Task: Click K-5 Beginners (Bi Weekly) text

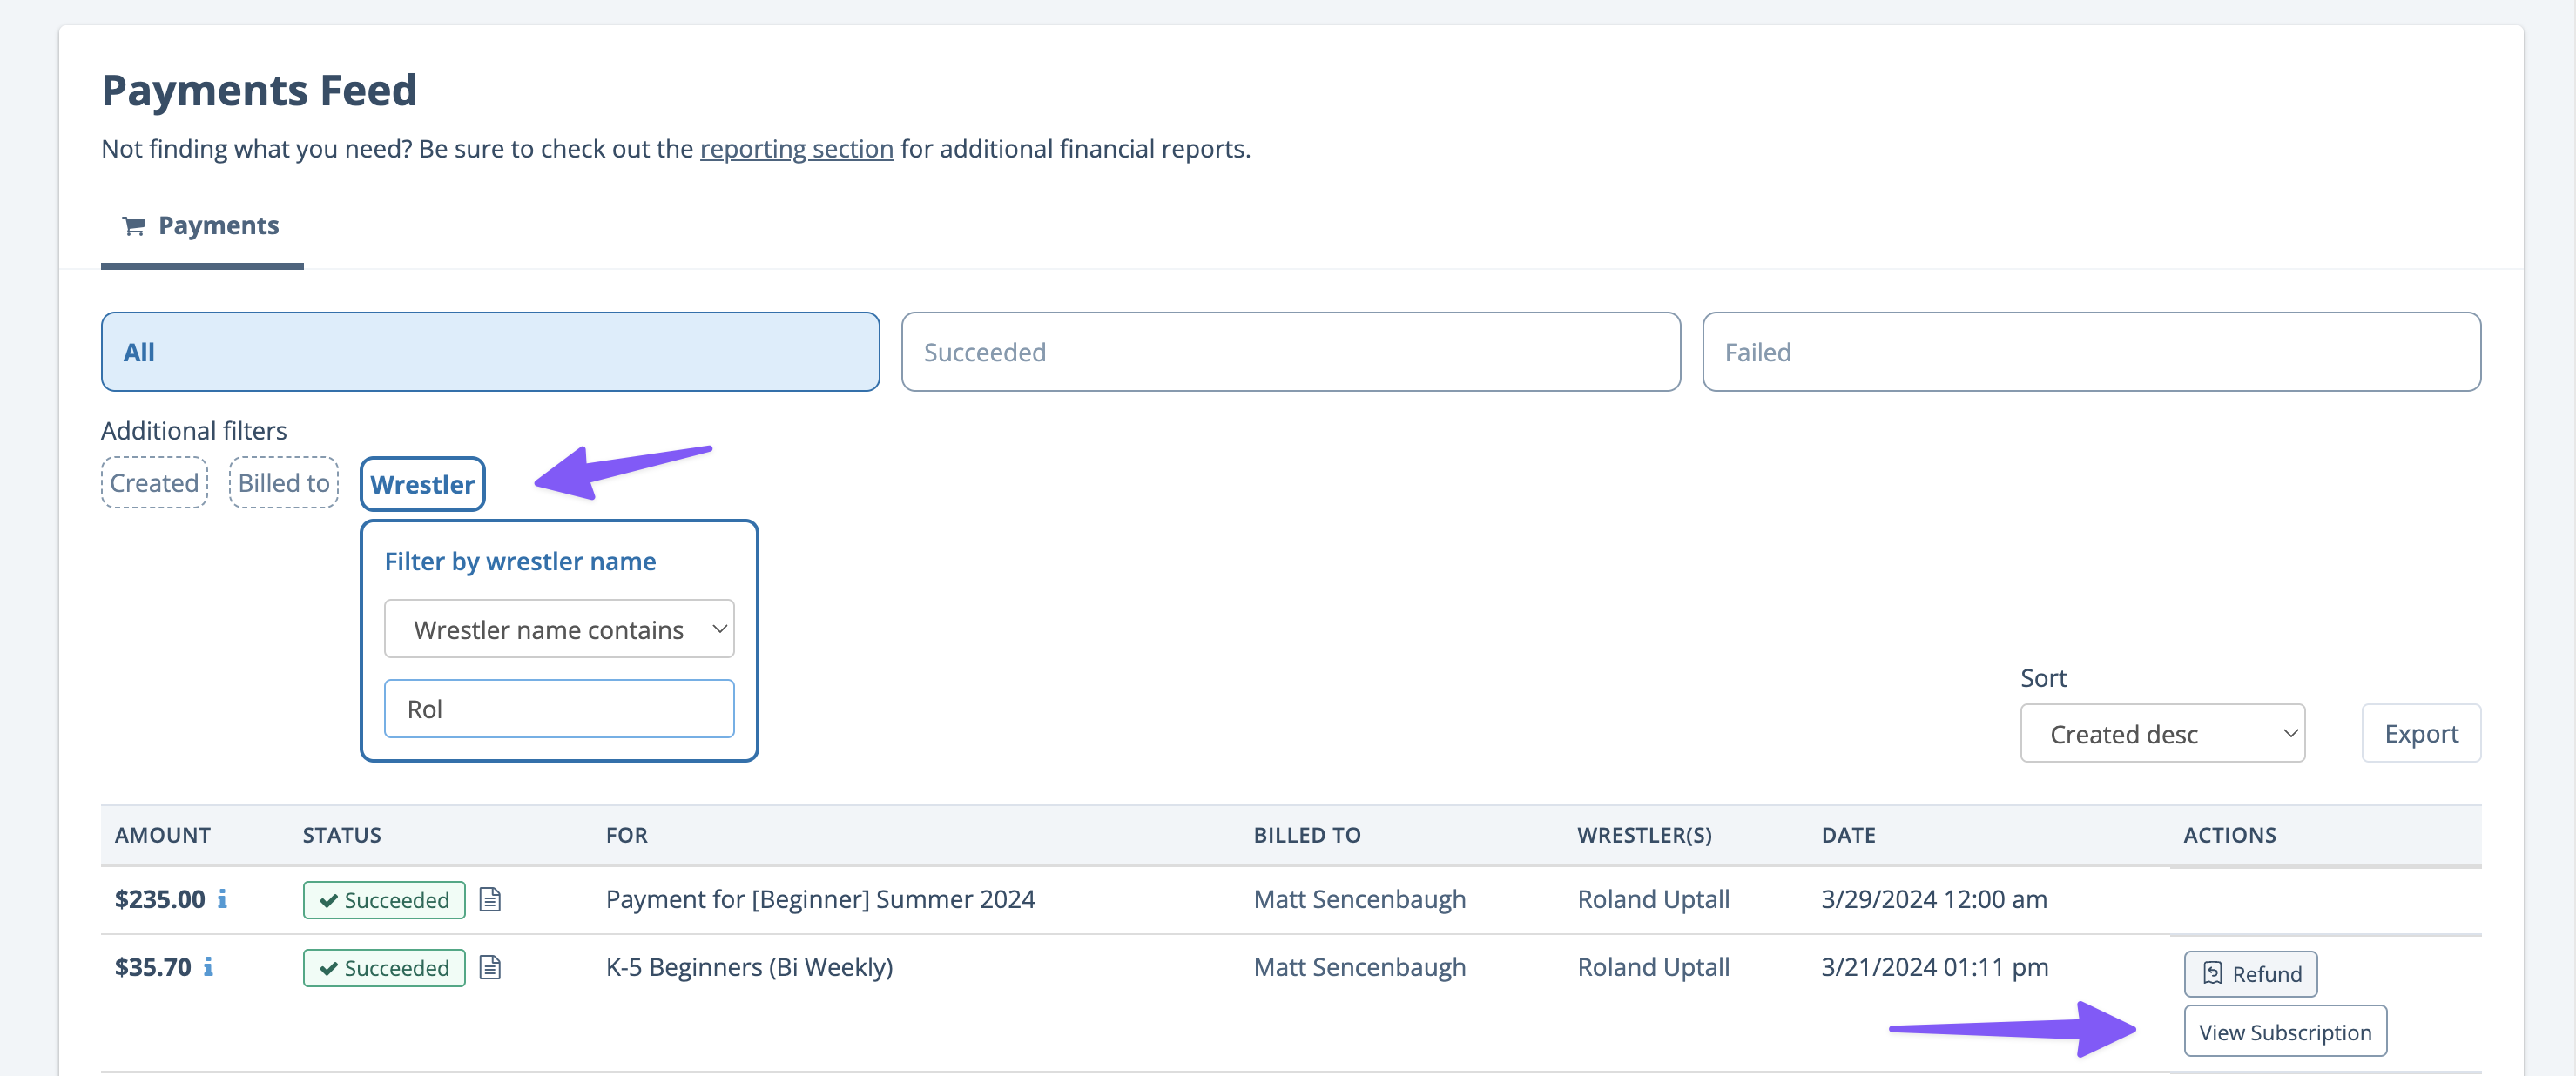Action: (749, 967)
